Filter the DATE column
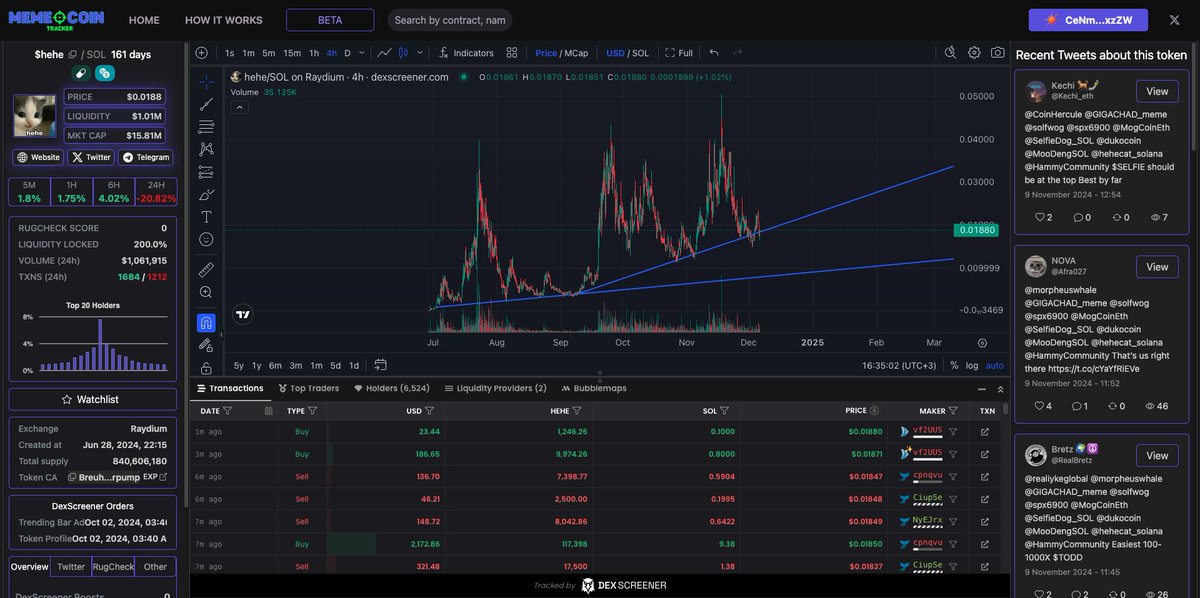 (x=228, y=410)
